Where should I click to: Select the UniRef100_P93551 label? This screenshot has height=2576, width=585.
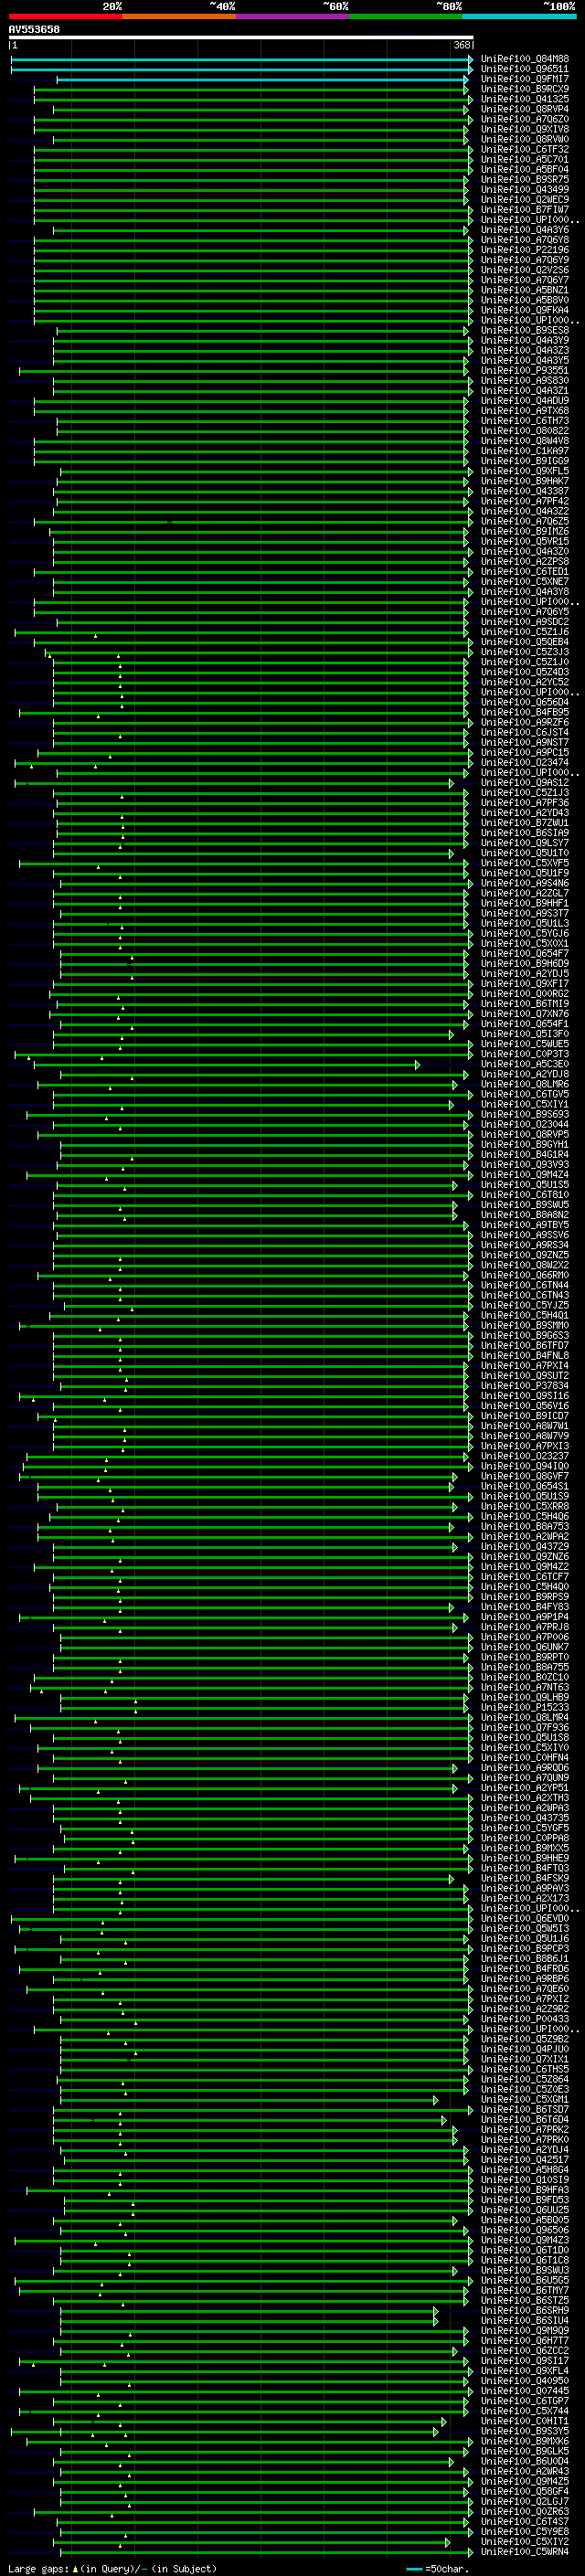[525, 371]
